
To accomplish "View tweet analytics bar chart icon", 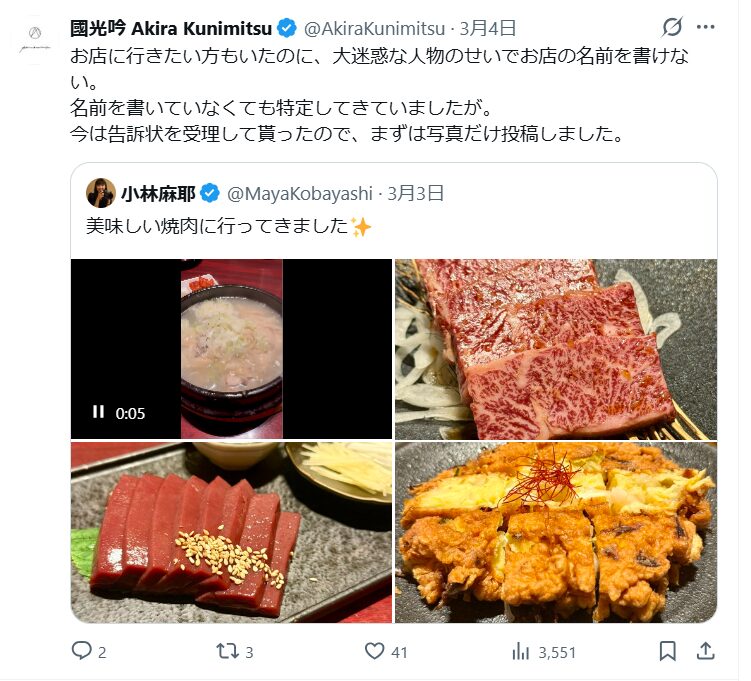I will (x=520, y=651).
